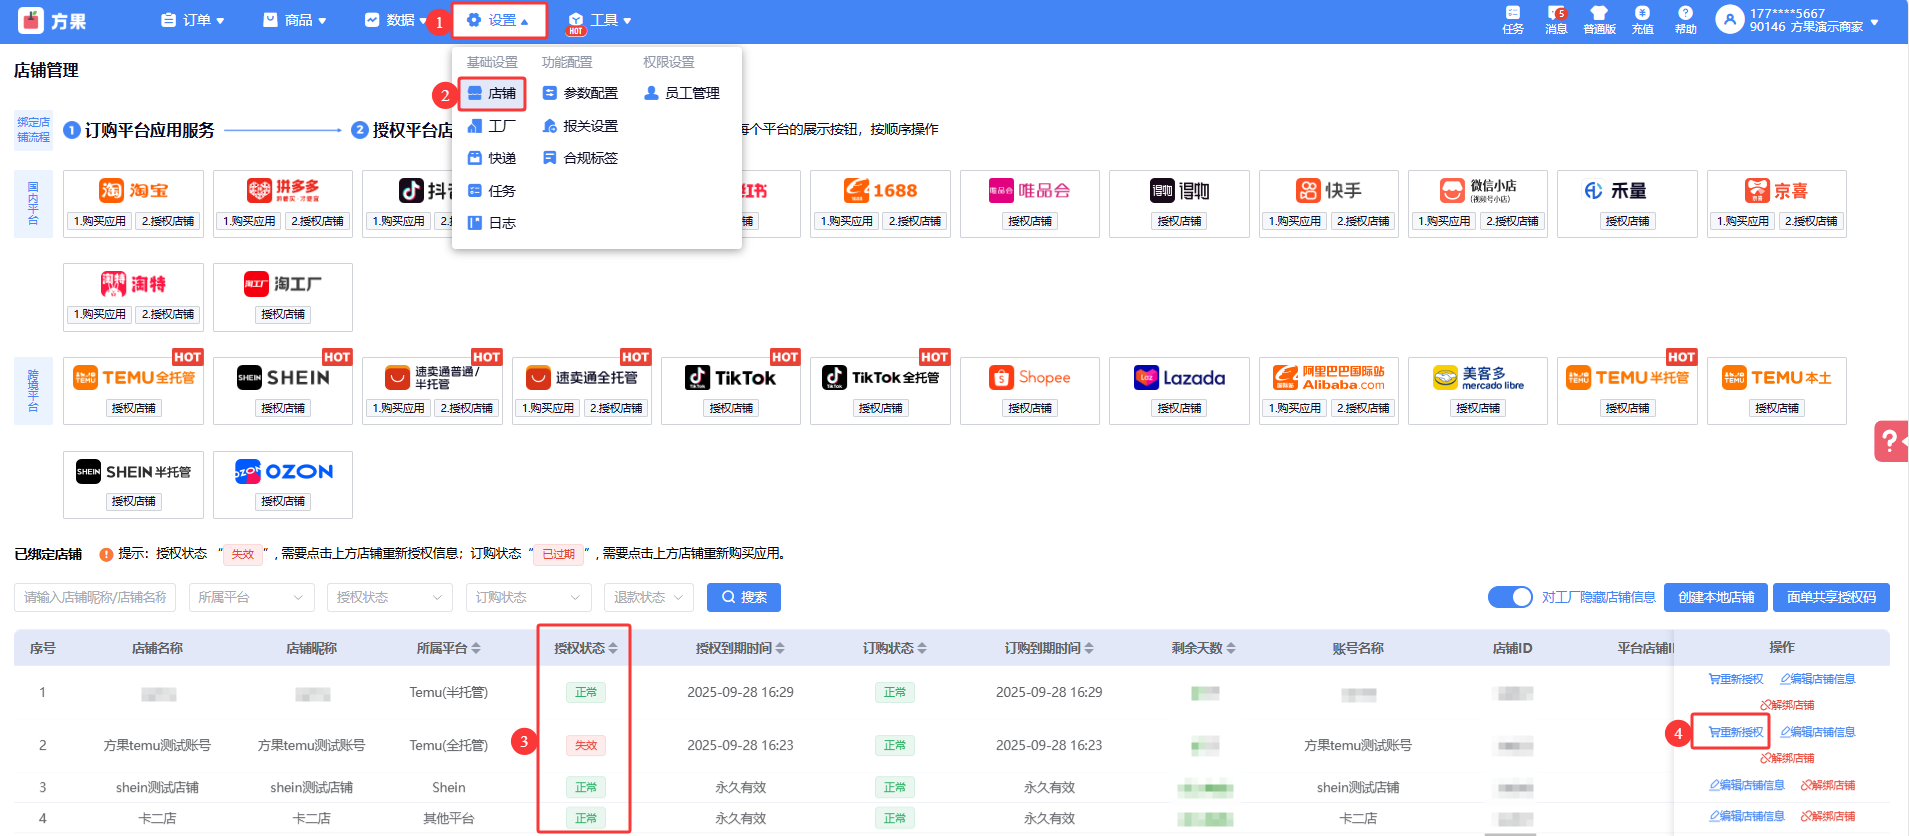Click 创建本地店铺 button

(x=1715, y=597)
